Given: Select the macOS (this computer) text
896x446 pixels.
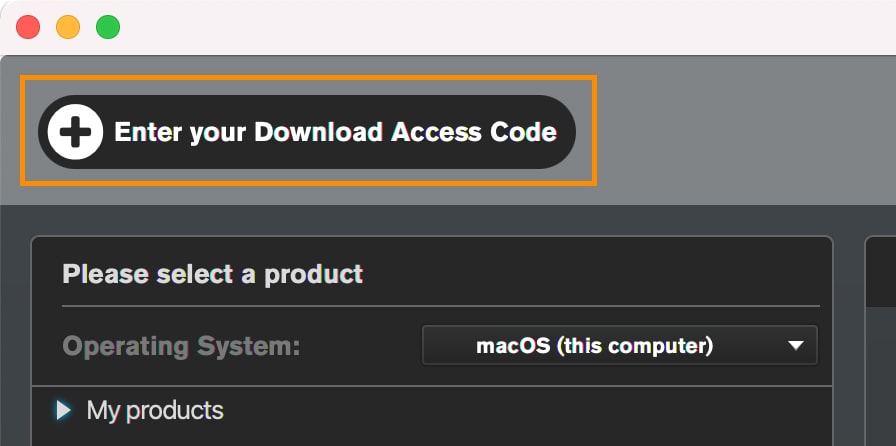Looking at the screenshot, I should (594, 346).
